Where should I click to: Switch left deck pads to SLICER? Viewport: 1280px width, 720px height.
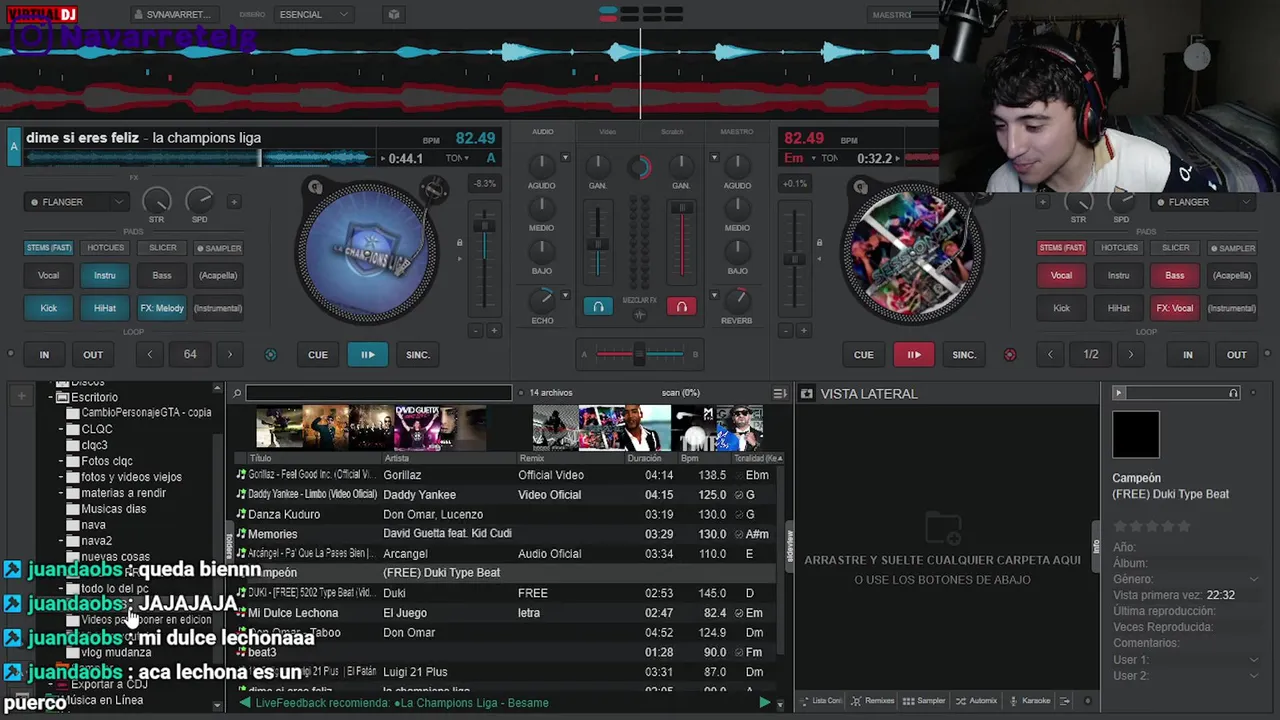(x=162, y=247)
